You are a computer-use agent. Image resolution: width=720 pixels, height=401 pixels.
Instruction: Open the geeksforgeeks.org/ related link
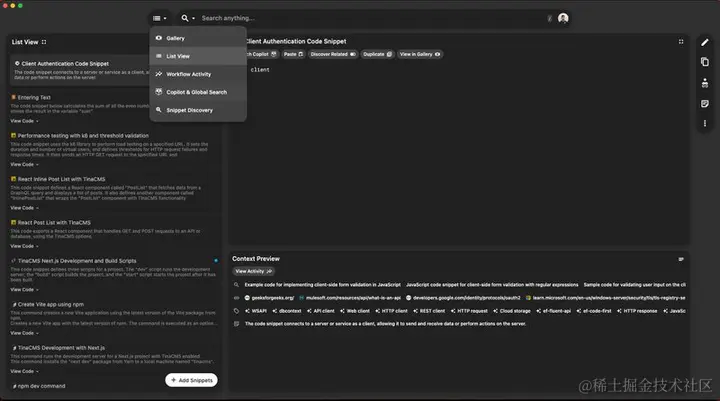coord(269,298)
